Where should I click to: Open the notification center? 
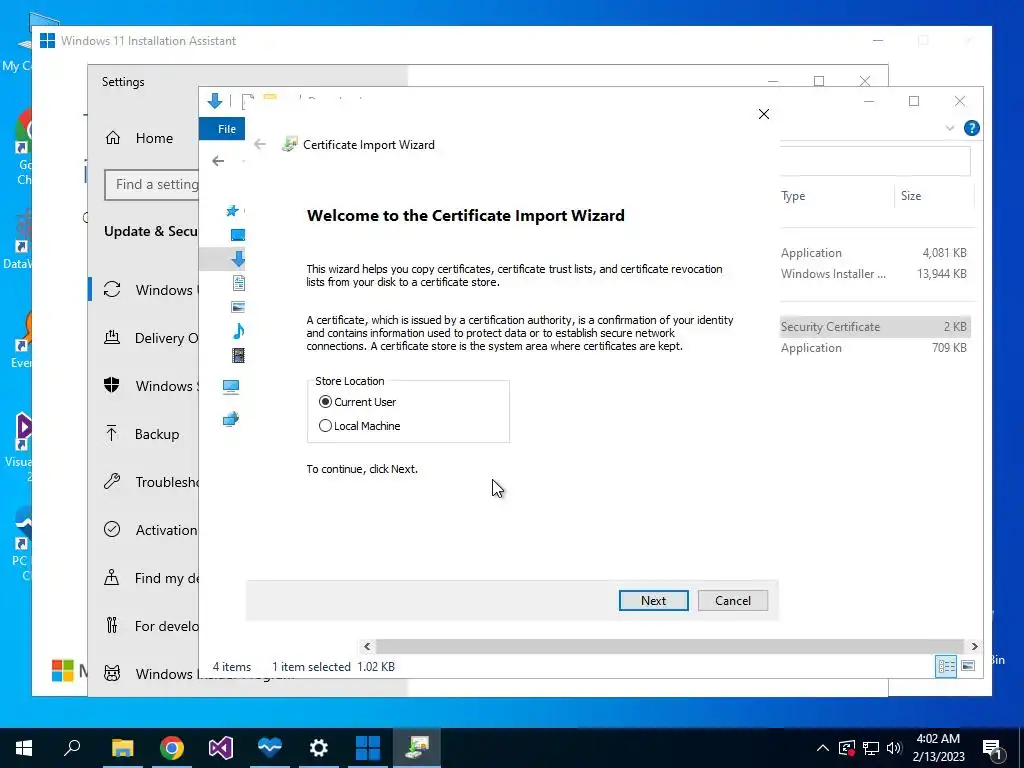tap(992, 749)
